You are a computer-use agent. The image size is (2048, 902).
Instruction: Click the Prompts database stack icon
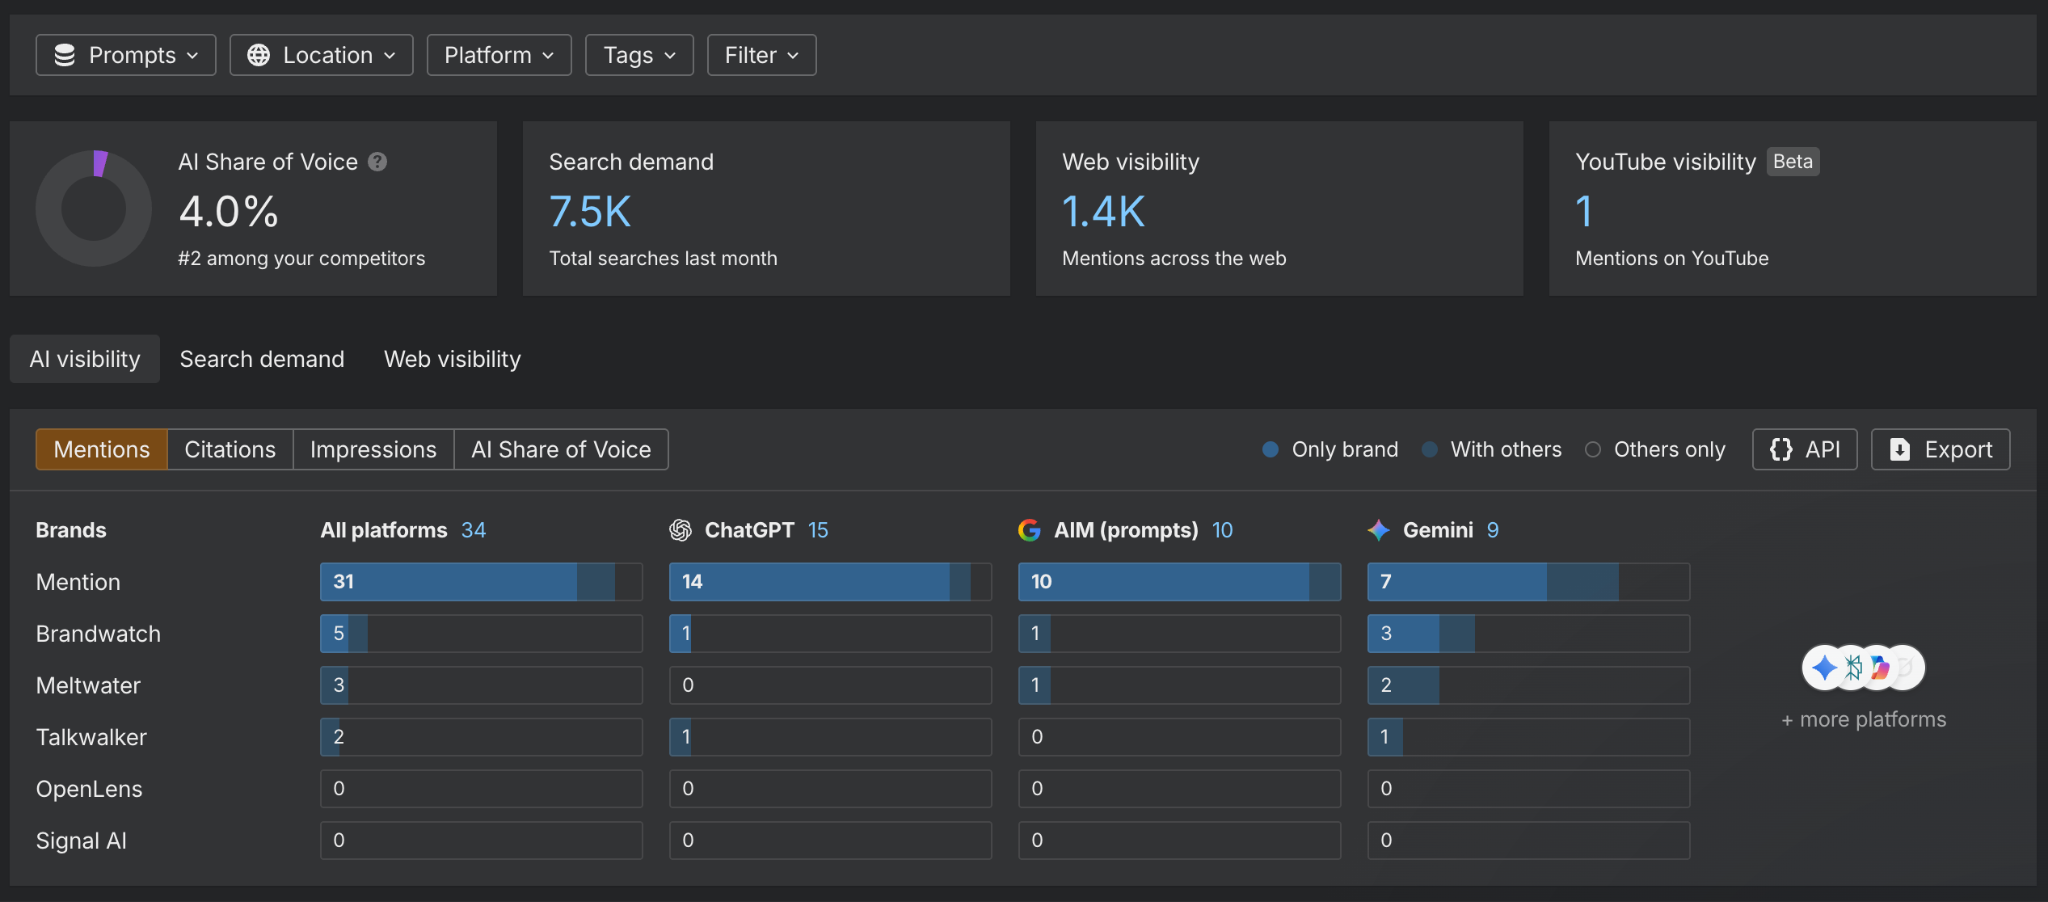pyautogui.click(x=65, y=55)
